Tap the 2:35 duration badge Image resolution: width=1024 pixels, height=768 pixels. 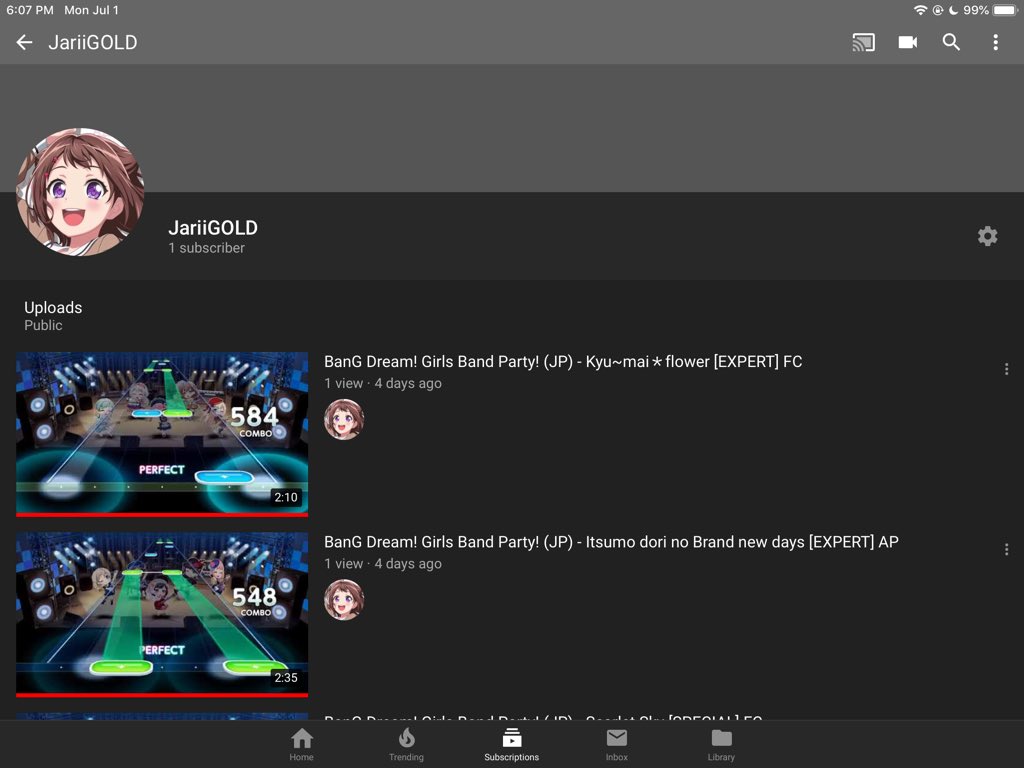point(286,678)
